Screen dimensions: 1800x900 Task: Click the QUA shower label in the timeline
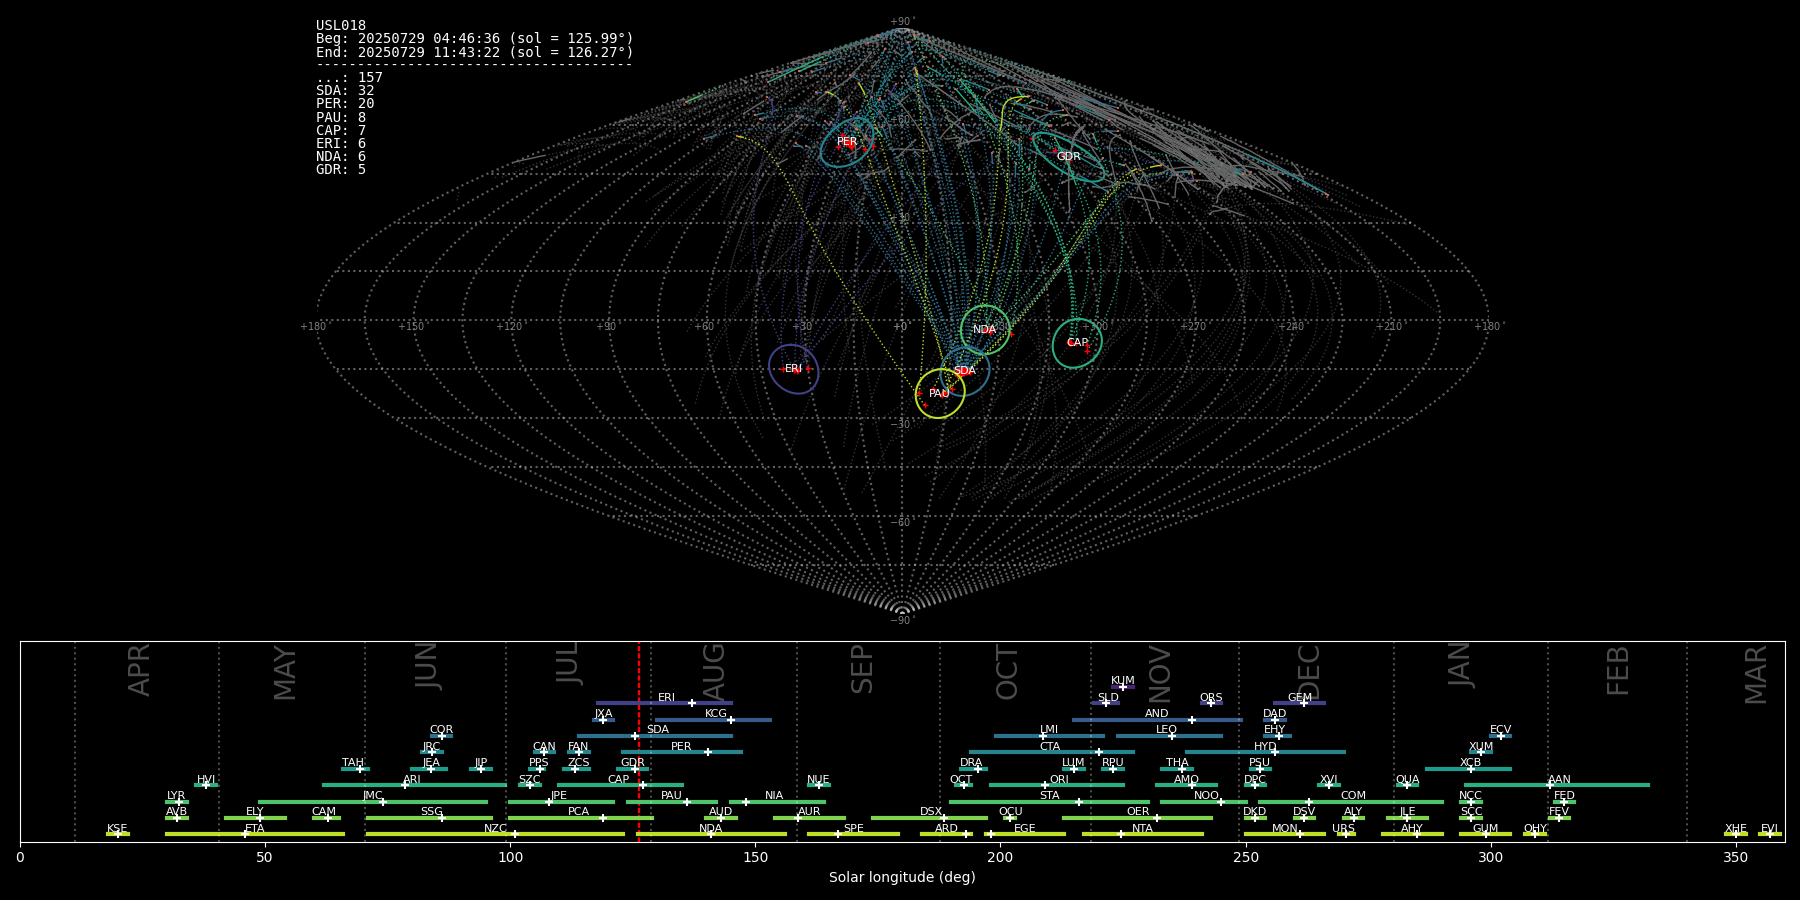[1408, 780]
